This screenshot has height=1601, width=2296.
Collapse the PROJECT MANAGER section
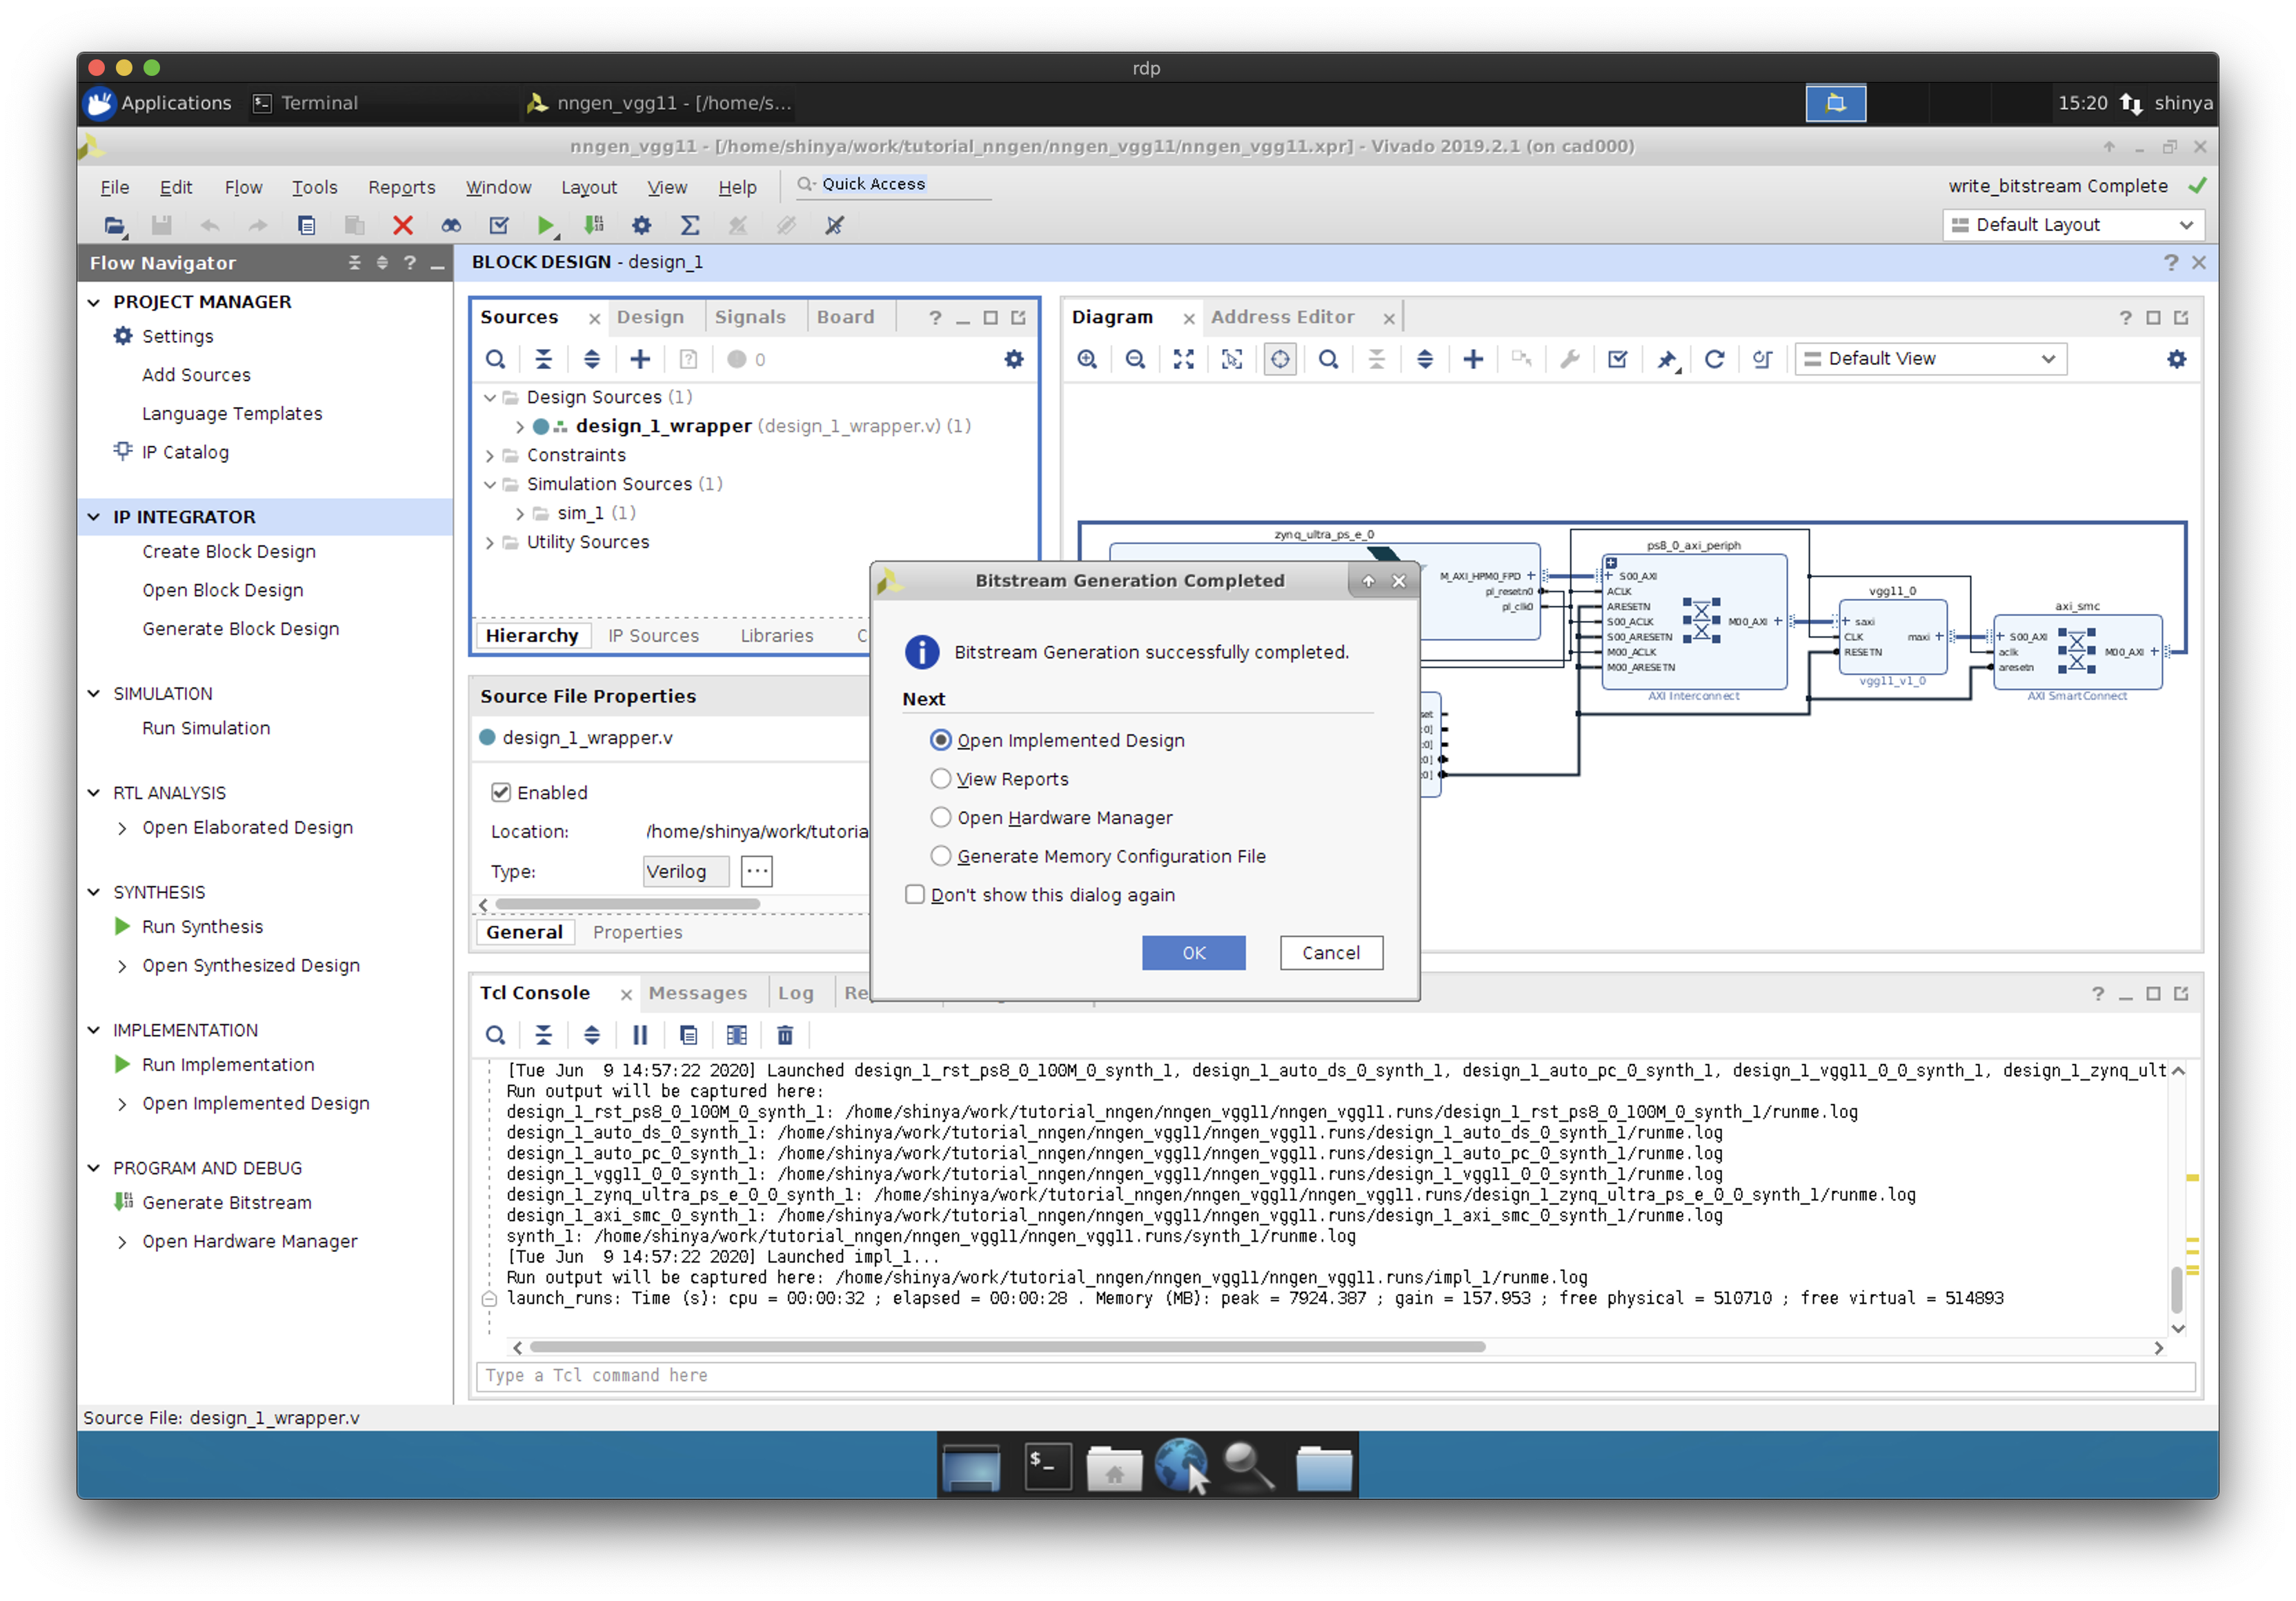tap(94, 302)
